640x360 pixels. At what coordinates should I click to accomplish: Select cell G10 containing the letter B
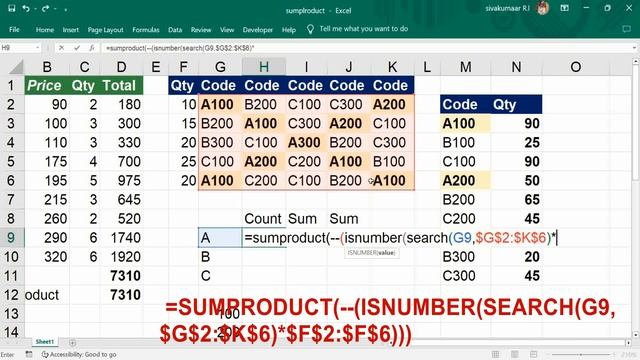click(x=220, y=257)
